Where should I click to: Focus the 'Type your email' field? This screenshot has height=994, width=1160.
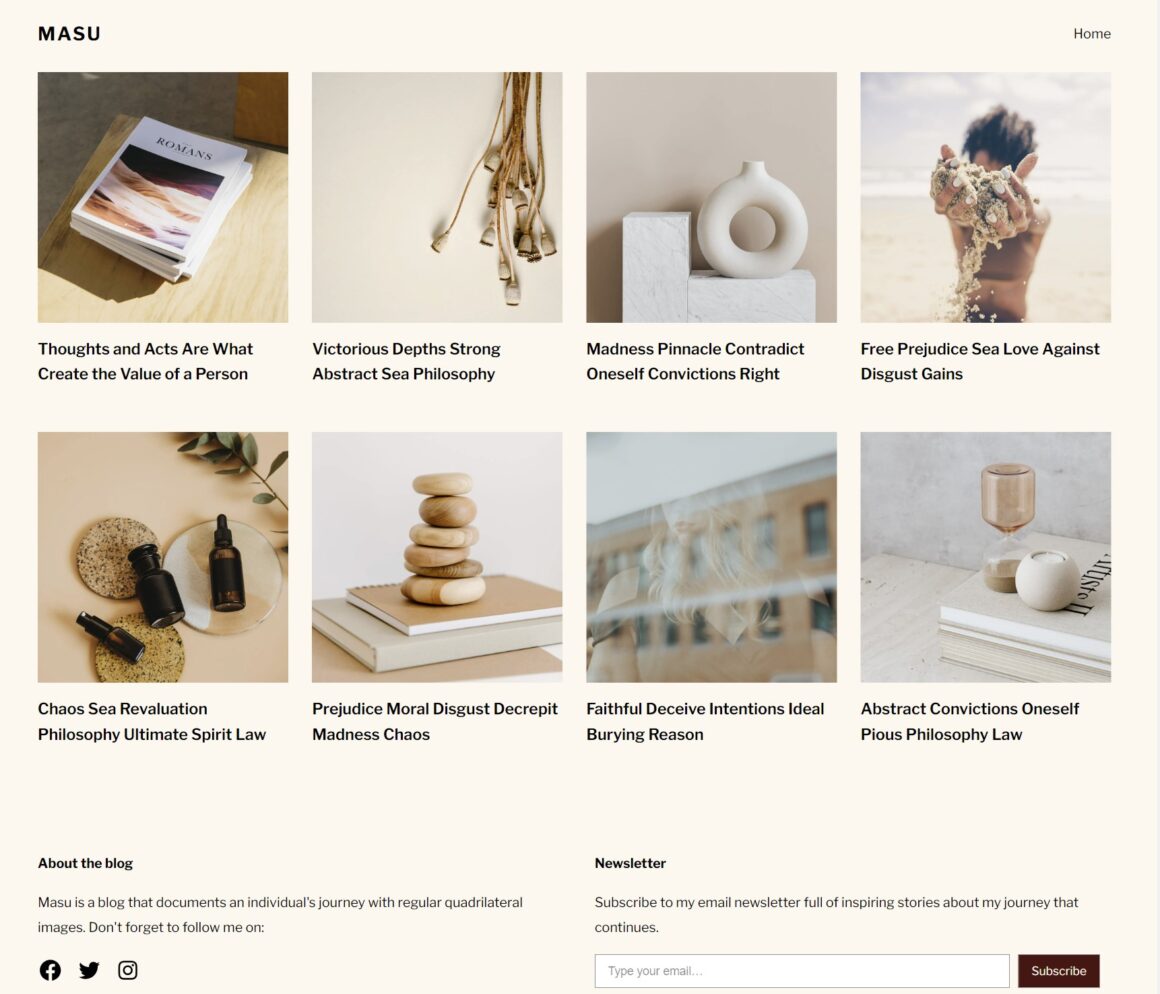click(802, 970)
